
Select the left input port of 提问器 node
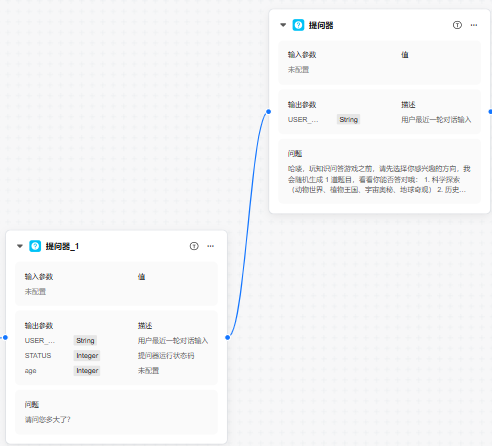pos(269,112)
